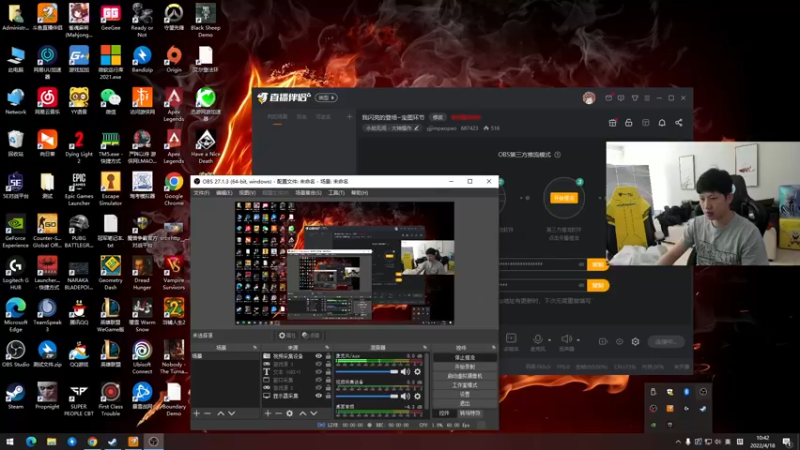The image size is (800, 450).
Task: Move selected source down in OBS sources list
Action: pyautogui.click(x=314, y=413)
